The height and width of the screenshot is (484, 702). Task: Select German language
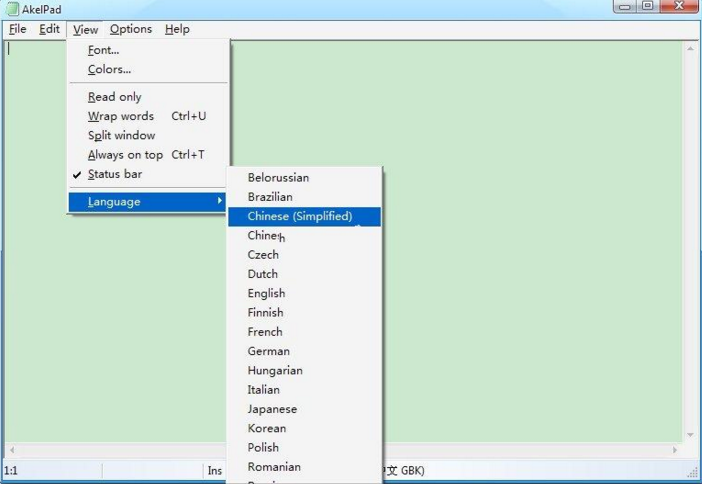(x=304, y=351)
